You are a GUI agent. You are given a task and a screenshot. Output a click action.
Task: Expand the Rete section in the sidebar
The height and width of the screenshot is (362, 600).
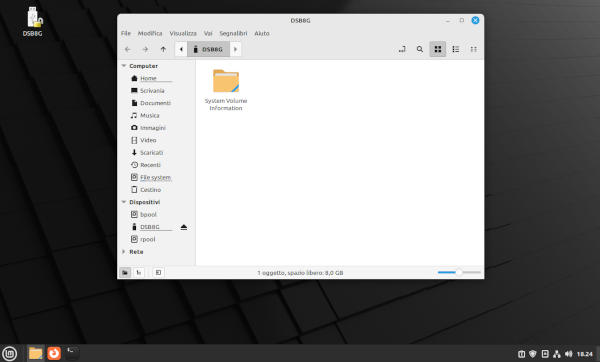pos(124,251)
